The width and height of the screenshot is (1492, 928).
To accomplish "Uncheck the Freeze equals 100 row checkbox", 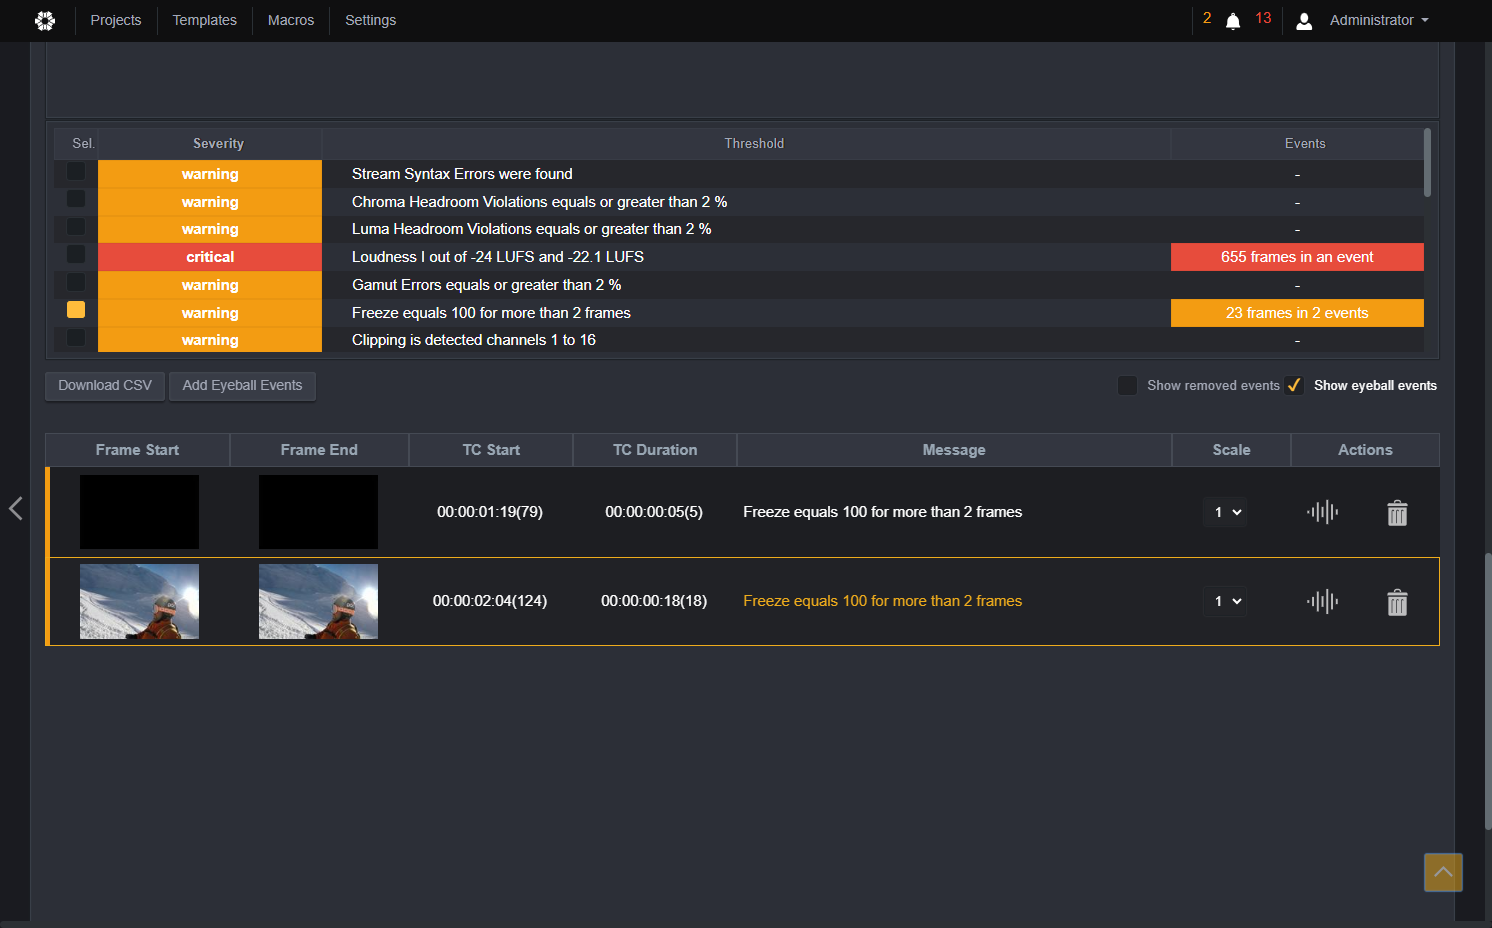I will point(76,310).
